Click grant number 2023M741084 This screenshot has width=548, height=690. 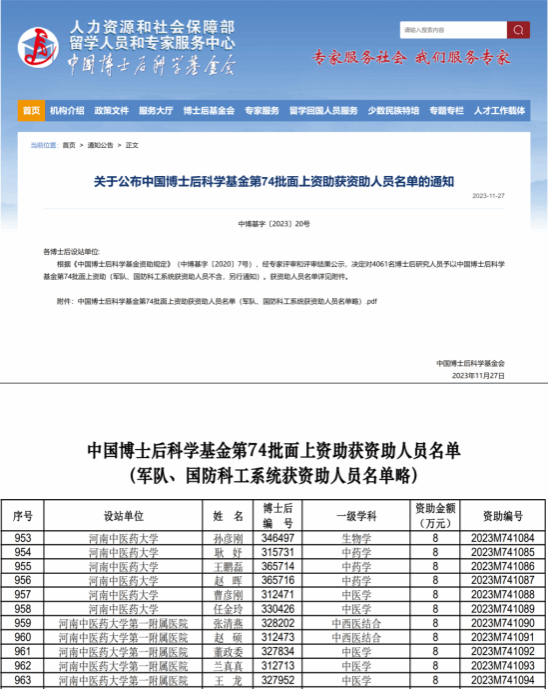click(x=503, y=538)
